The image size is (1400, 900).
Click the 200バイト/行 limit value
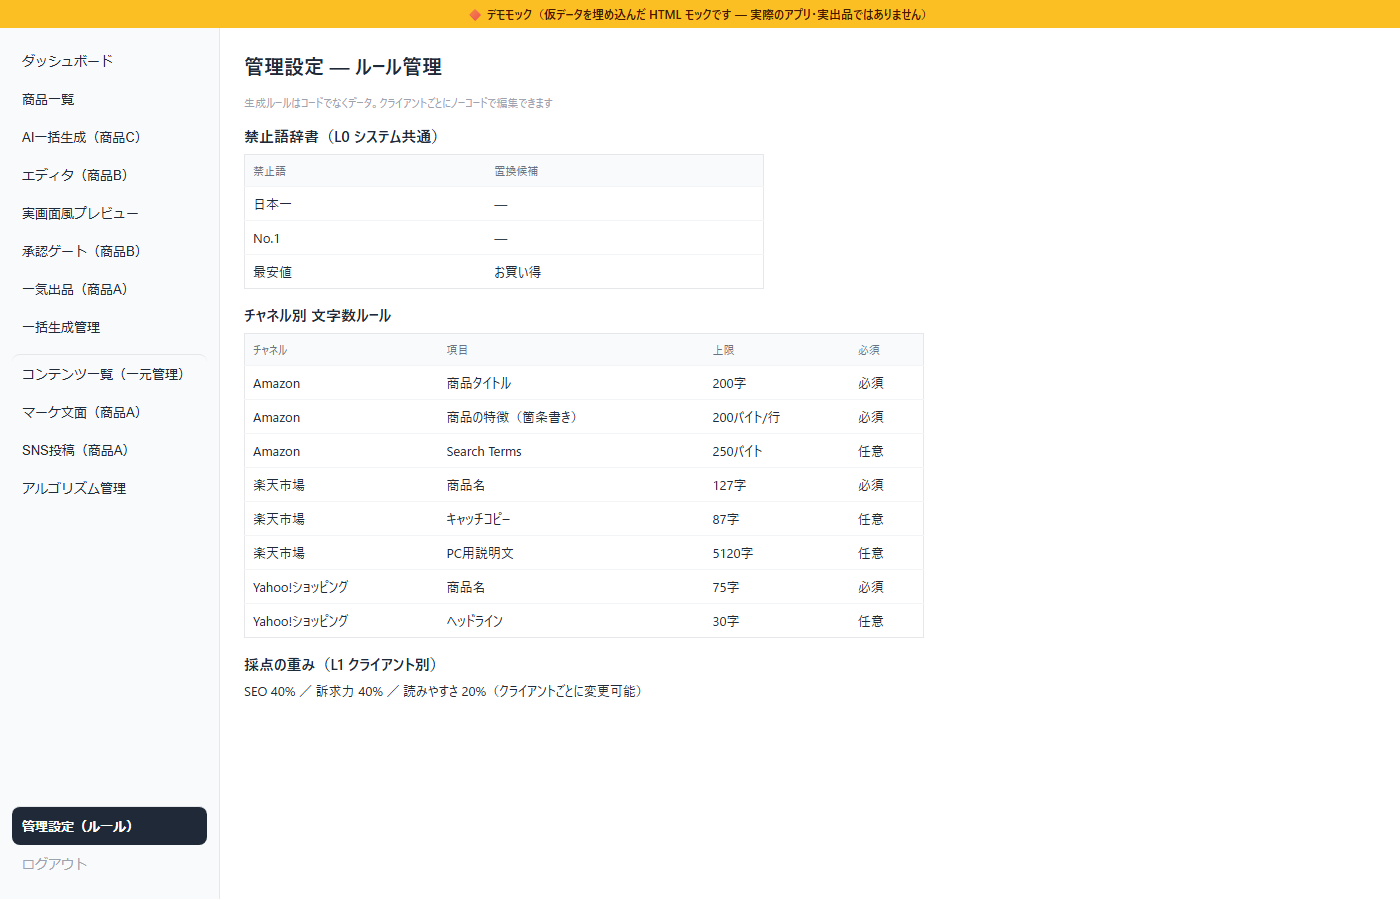pos(746,417)
